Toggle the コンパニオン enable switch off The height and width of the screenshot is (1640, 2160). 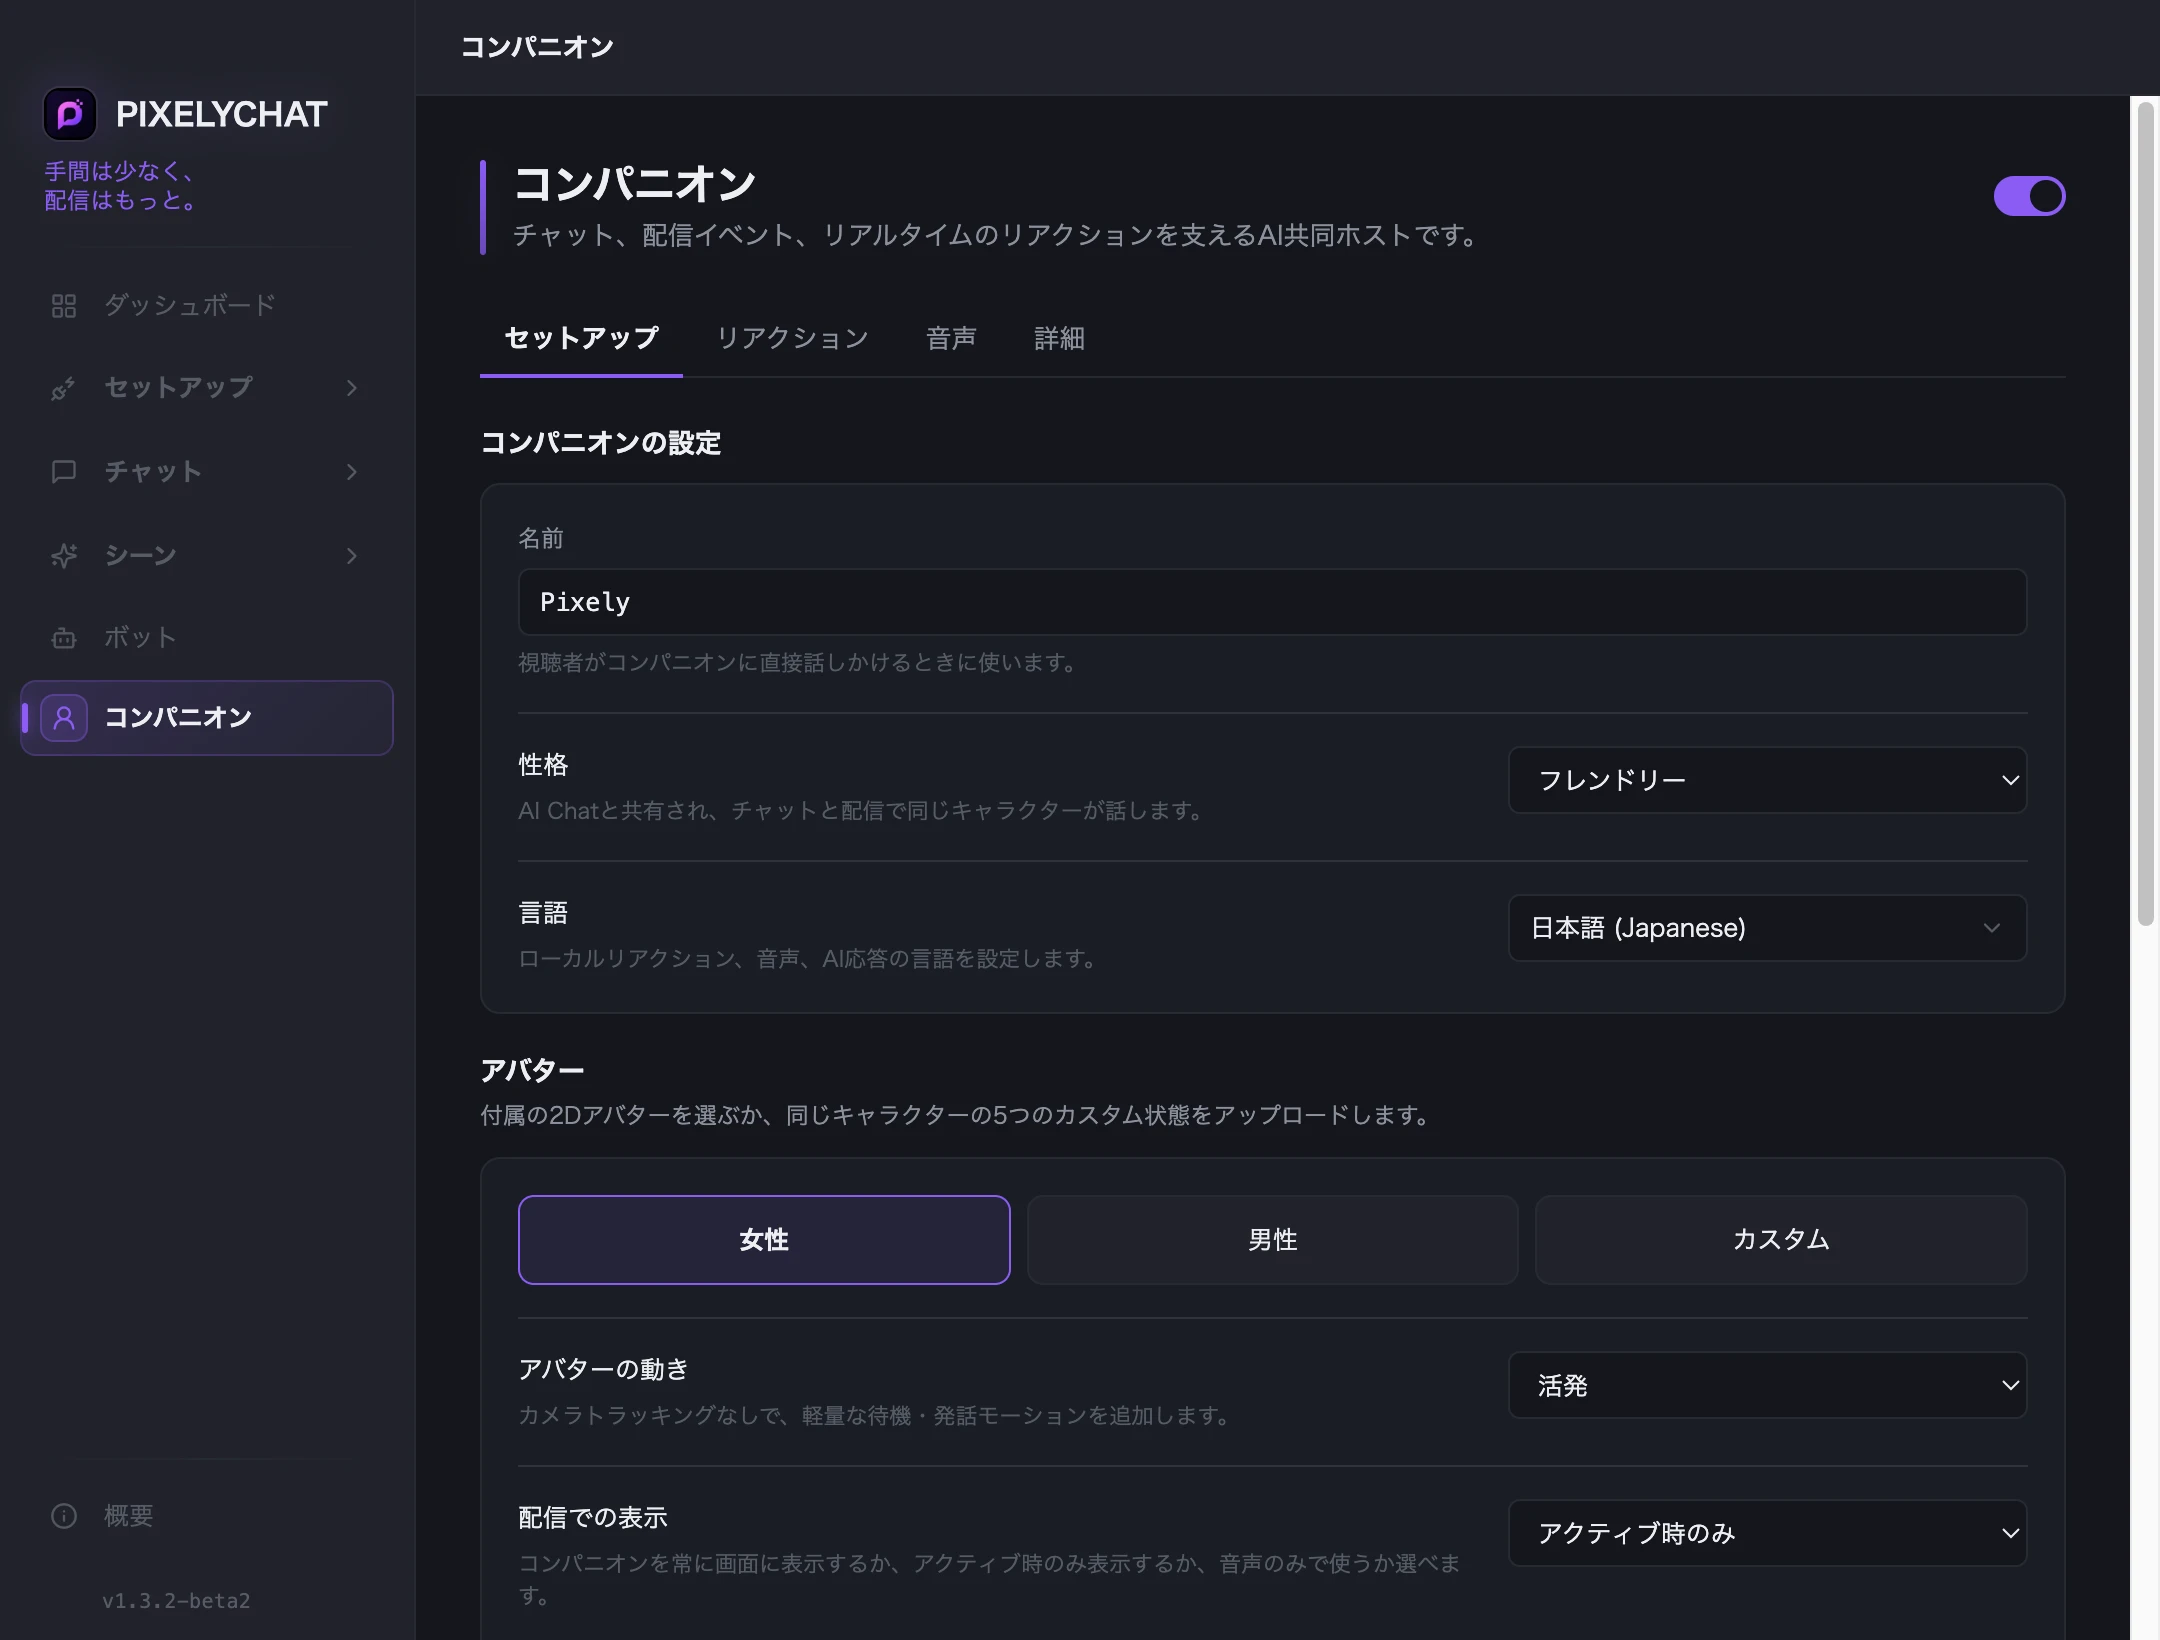[x=2029, y=196]
